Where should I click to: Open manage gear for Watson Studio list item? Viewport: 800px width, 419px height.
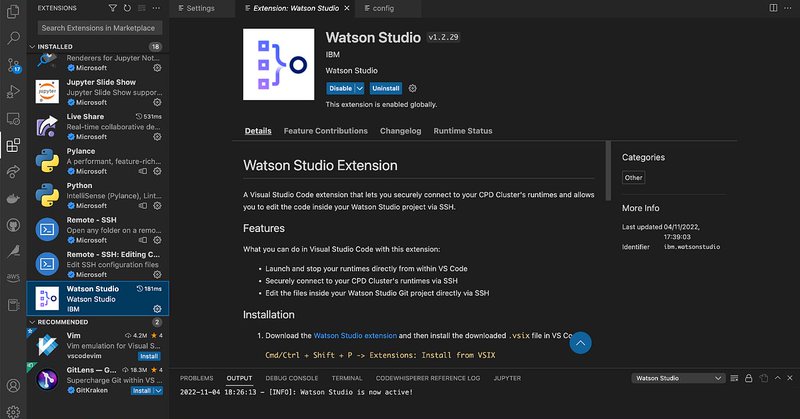click(x=157, y=309)
